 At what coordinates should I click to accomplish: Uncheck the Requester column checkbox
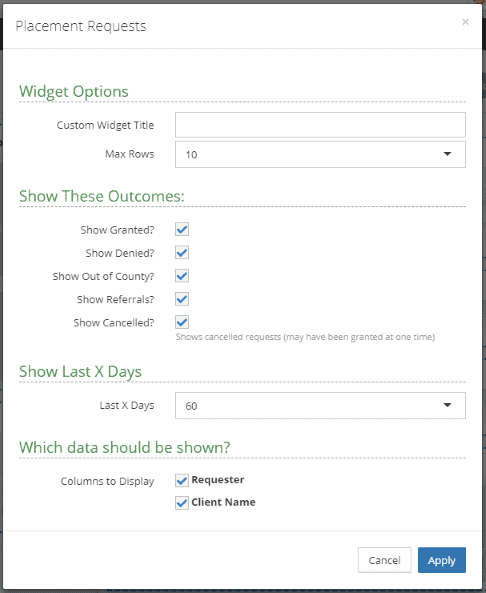click(x=182, y=480)
